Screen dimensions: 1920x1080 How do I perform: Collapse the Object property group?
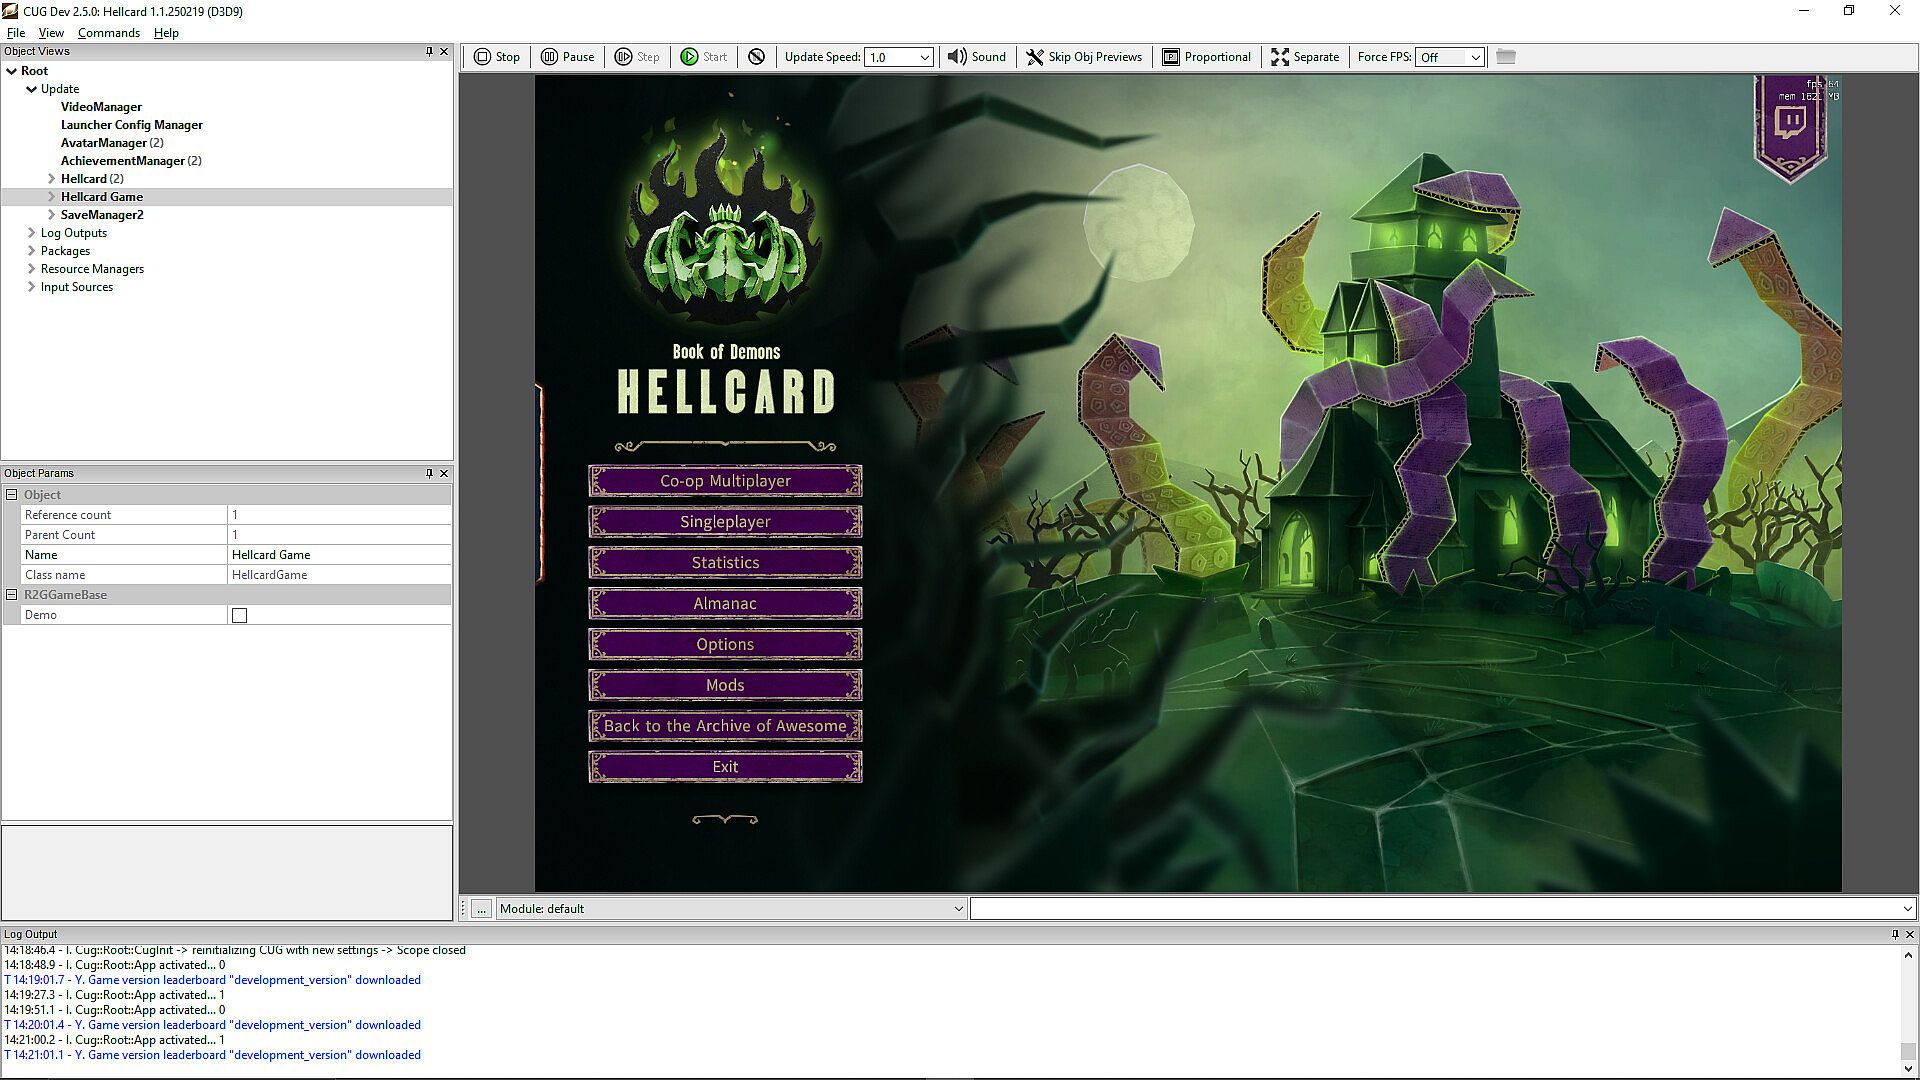pyautogui.click(x=12, y=495)
